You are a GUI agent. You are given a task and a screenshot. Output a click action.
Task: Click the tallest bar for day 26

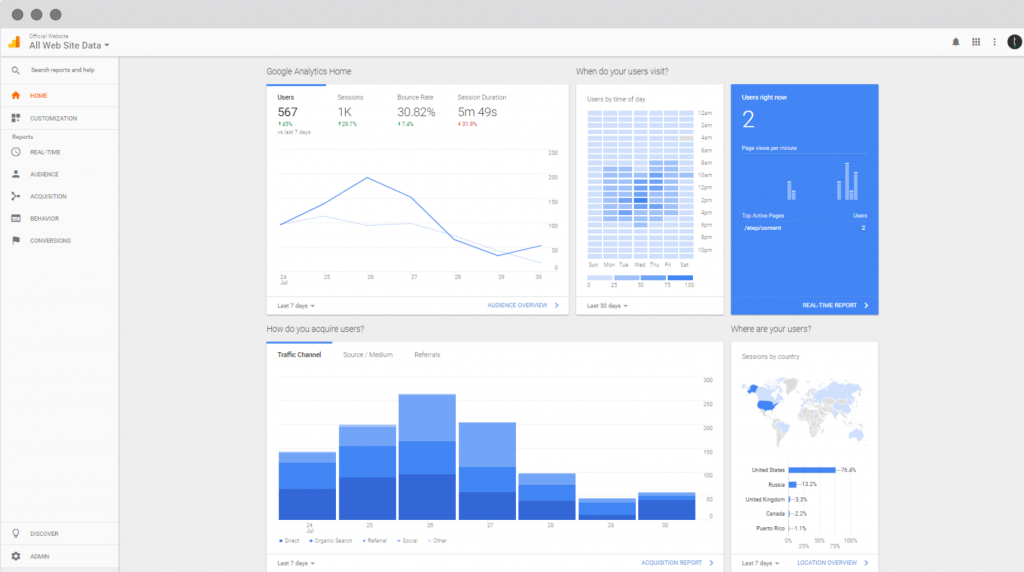(427, 457)
